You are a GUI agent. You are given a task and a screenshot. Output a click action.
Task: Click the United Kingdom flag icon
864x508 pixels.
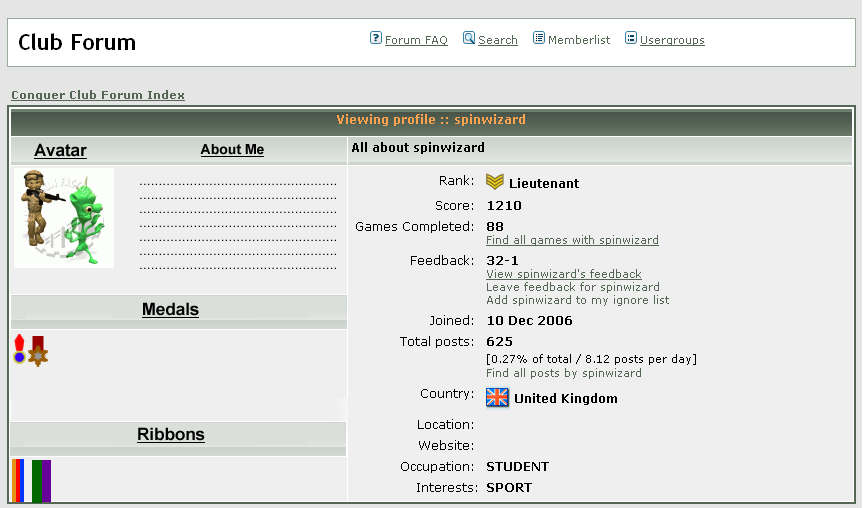(x=497, y=397)
